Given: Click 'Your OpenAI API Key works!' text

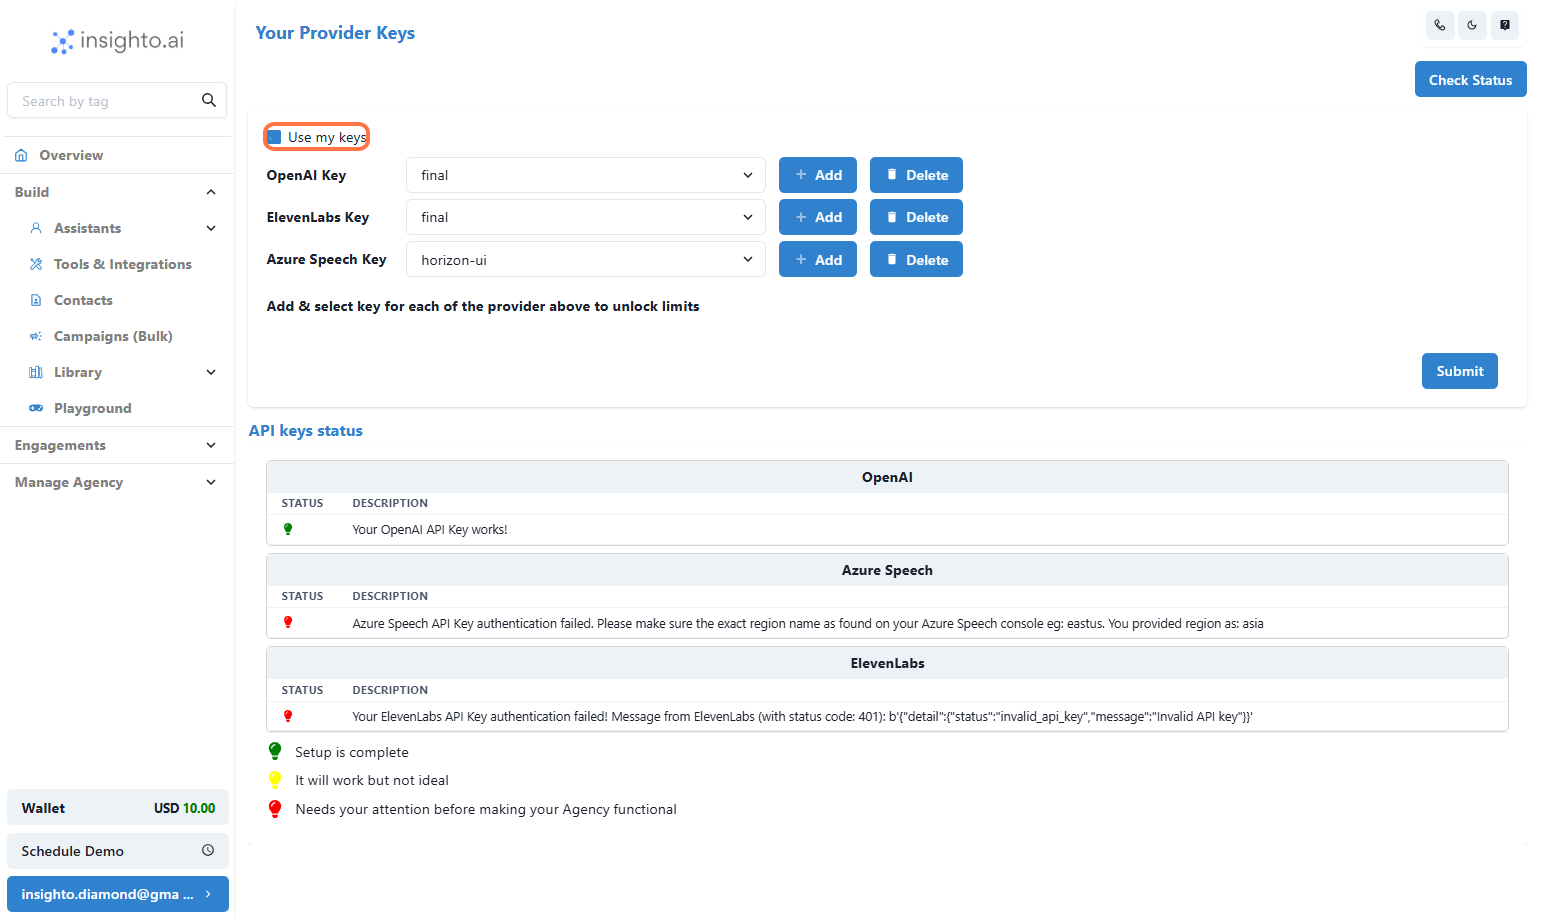Looking at the screenshot, I should click(430, 530).
